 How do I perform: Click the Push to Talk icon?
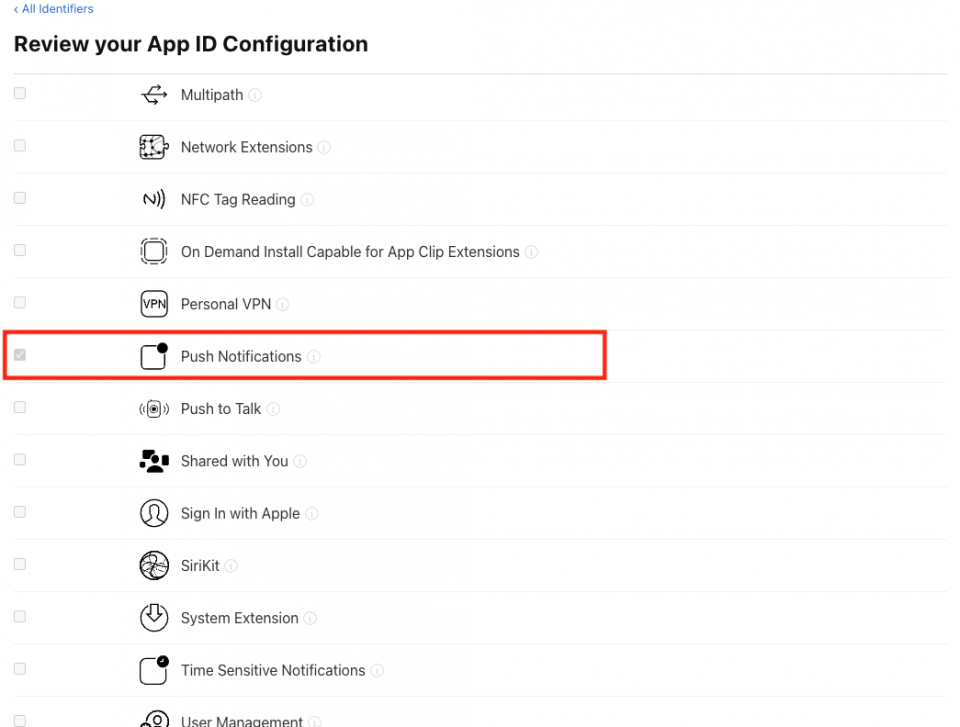point(153,408)
